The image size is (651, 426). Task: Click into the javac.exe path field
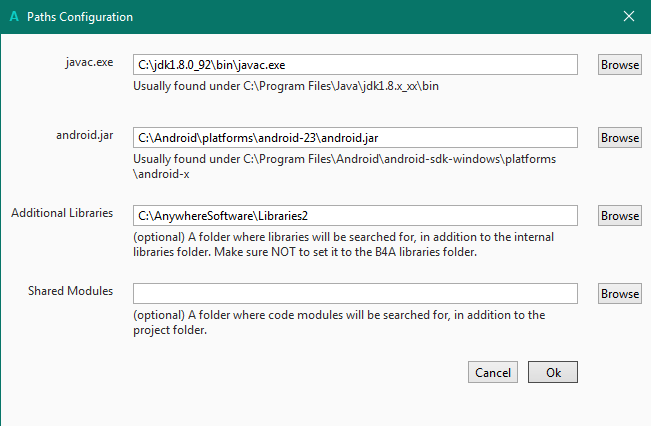click(355, 64)
